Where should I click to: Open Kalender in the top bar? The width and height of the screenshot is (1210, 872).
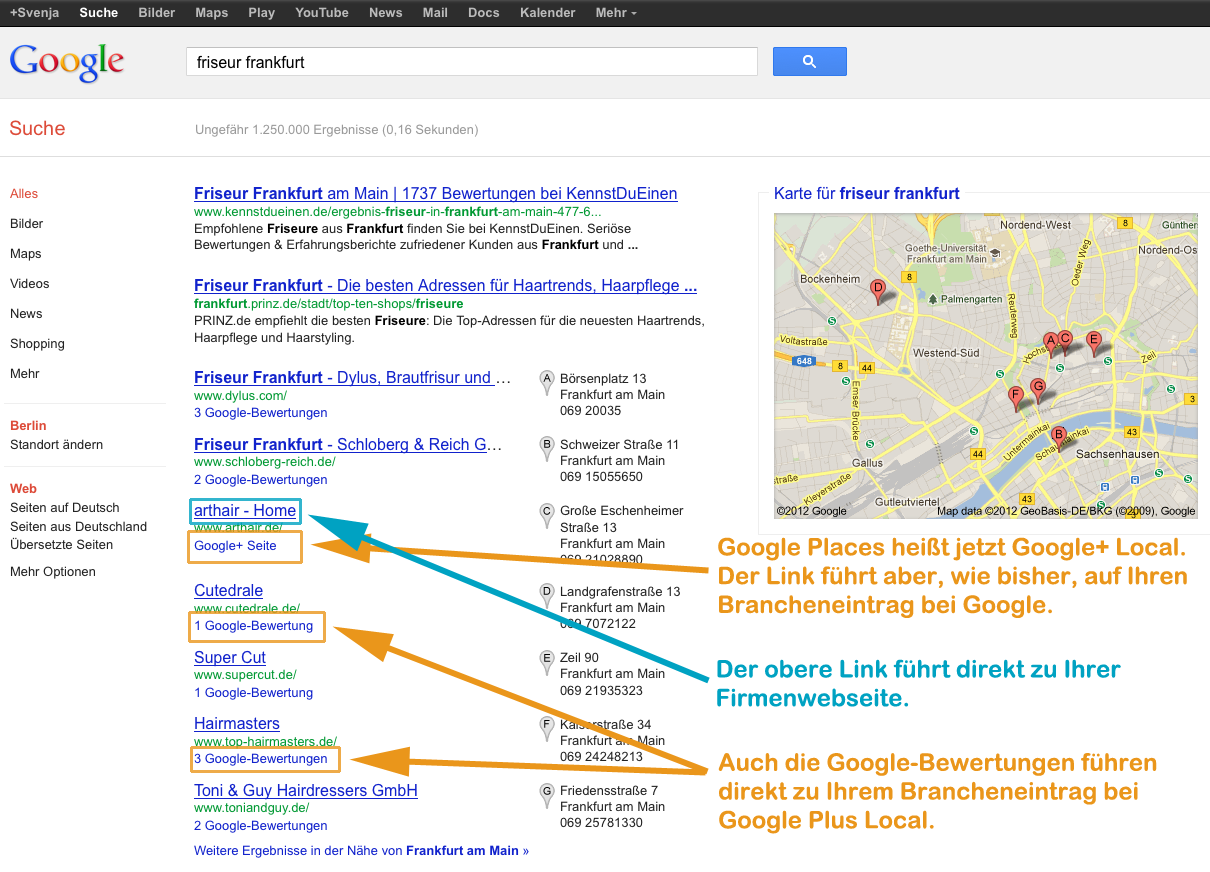[x=548, y=13]
